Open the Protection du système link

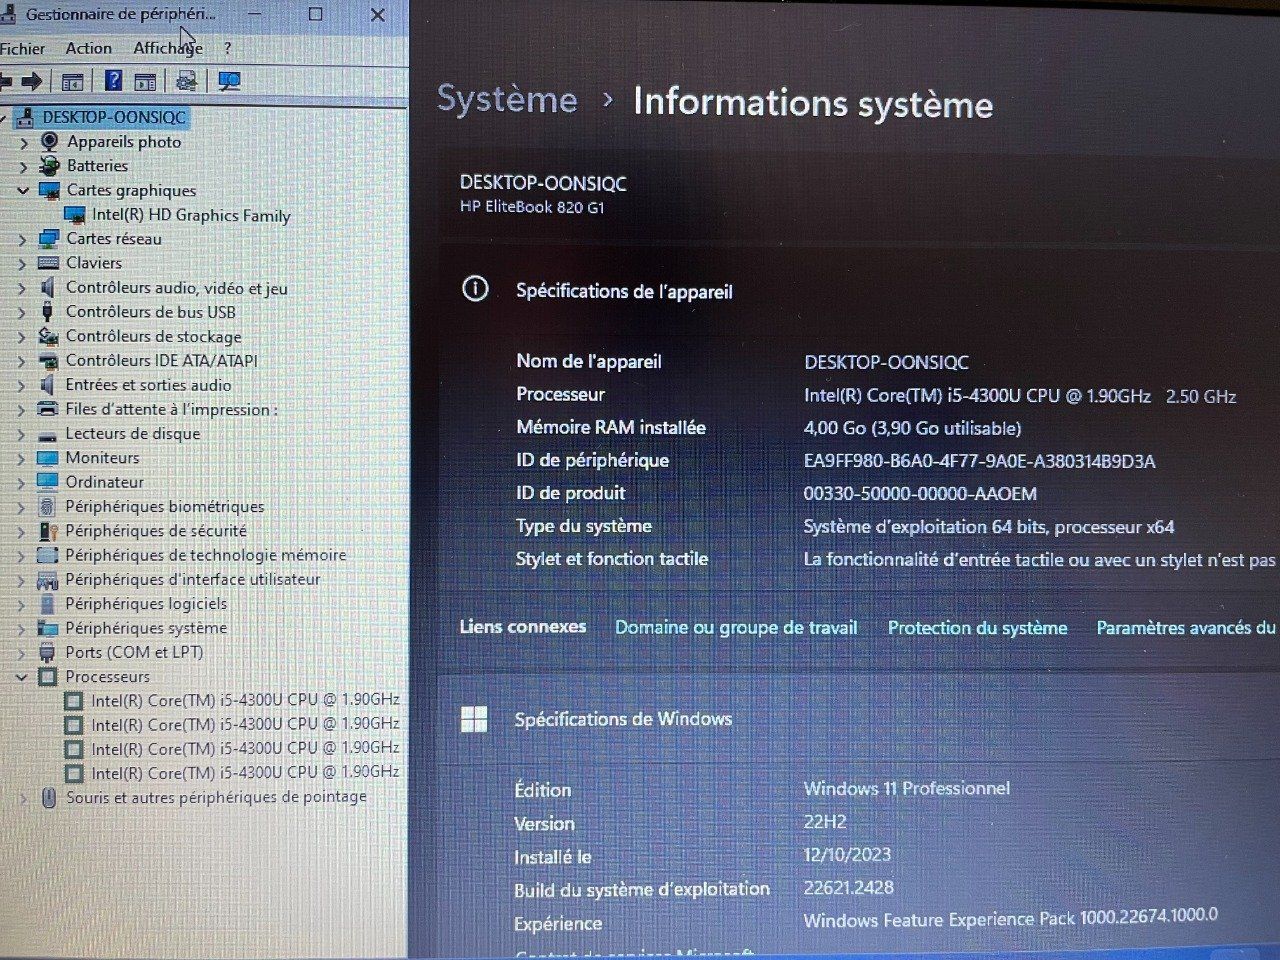click(977, 628)
